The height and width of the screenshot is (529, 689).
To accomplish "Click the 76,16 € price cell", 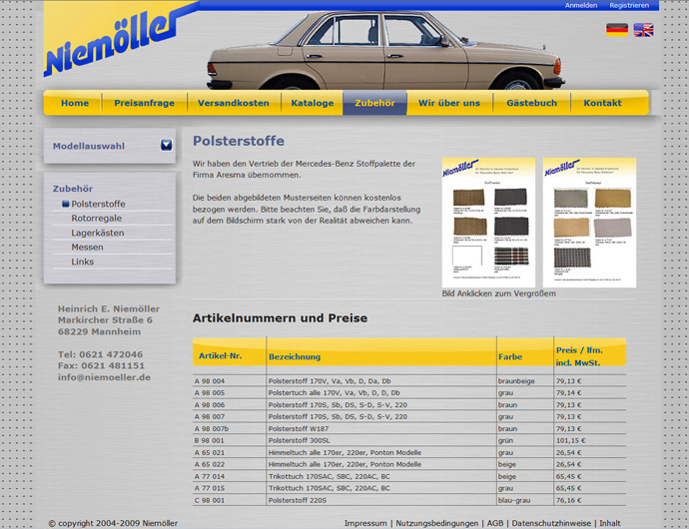I will [x=569, y=500].
